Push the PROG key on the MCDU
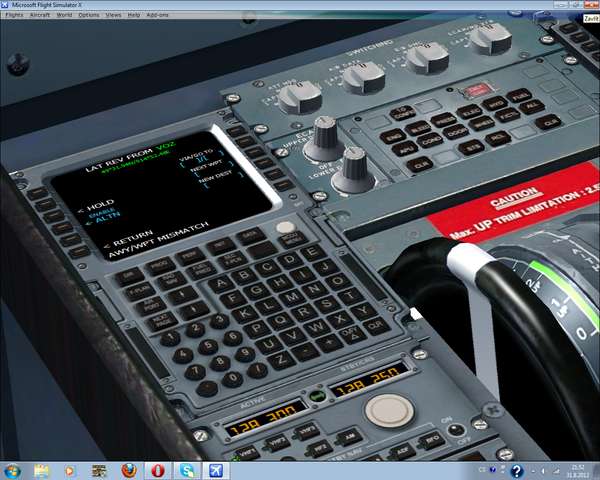The width and height of the screenshot is (600, 480). (160, 266)
